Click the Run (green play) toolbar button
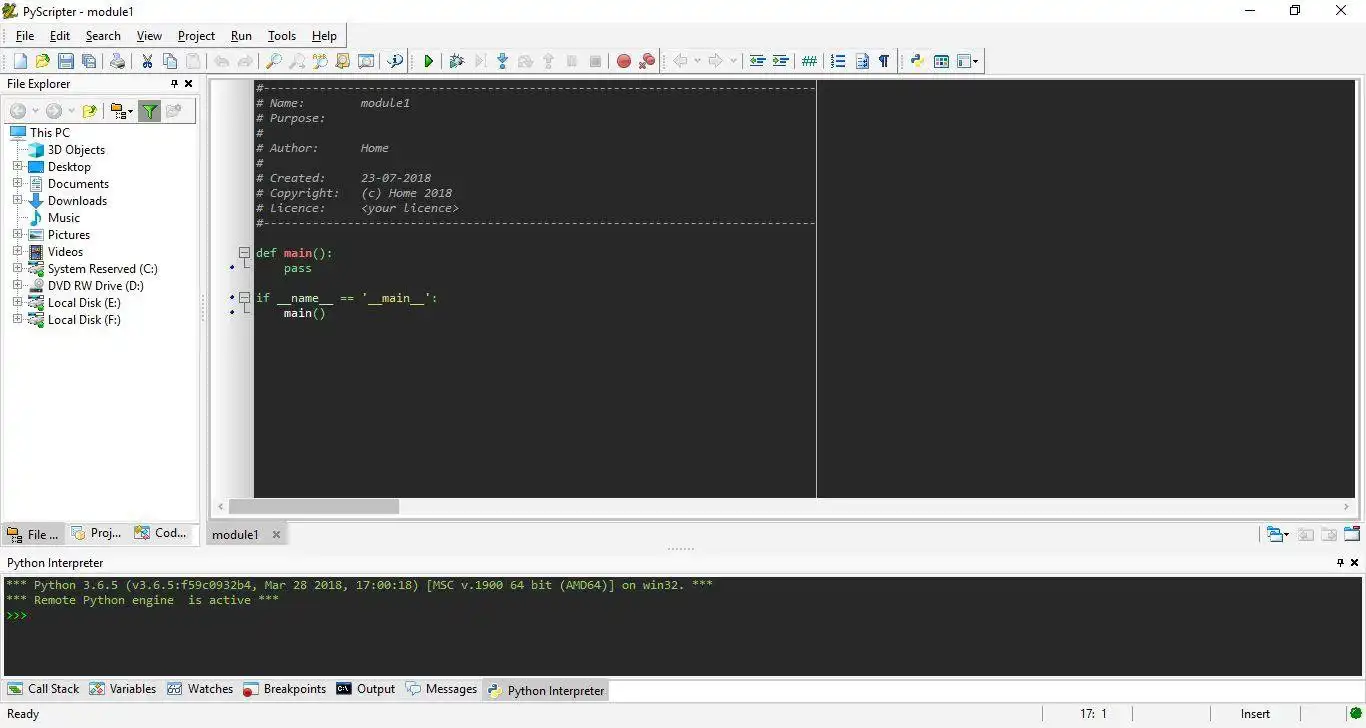The height and width of the screenshot is (728, 1366). coord(428,61)
